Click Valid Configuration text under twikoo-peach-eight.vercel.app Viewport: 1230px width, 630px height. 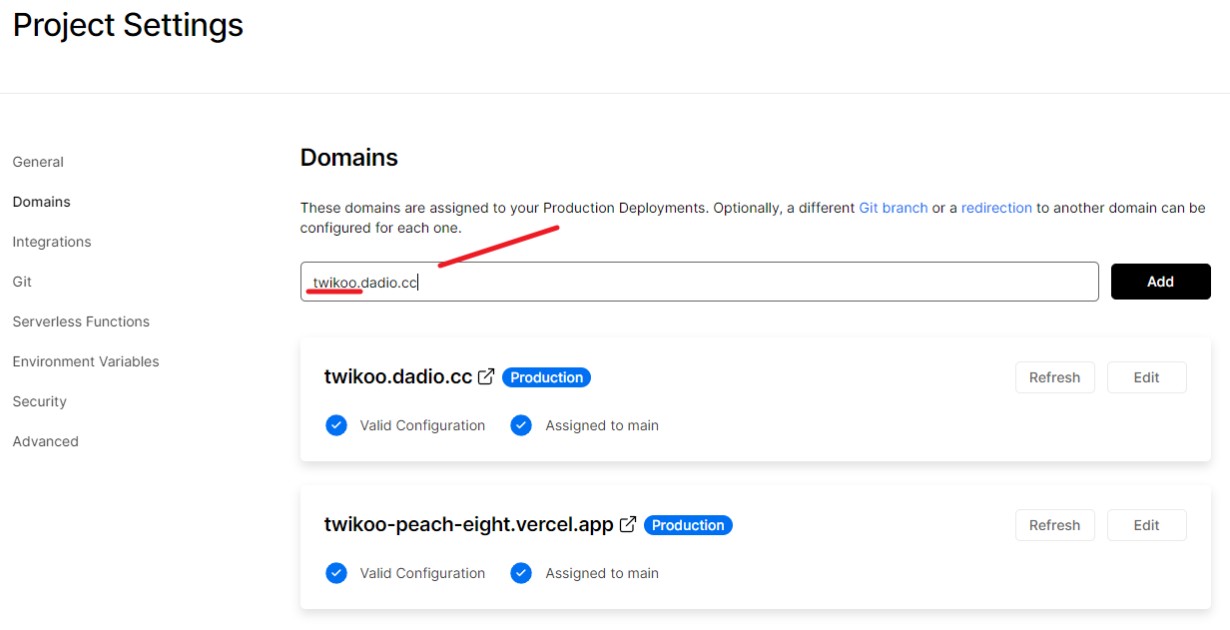[x=422, y=573]
